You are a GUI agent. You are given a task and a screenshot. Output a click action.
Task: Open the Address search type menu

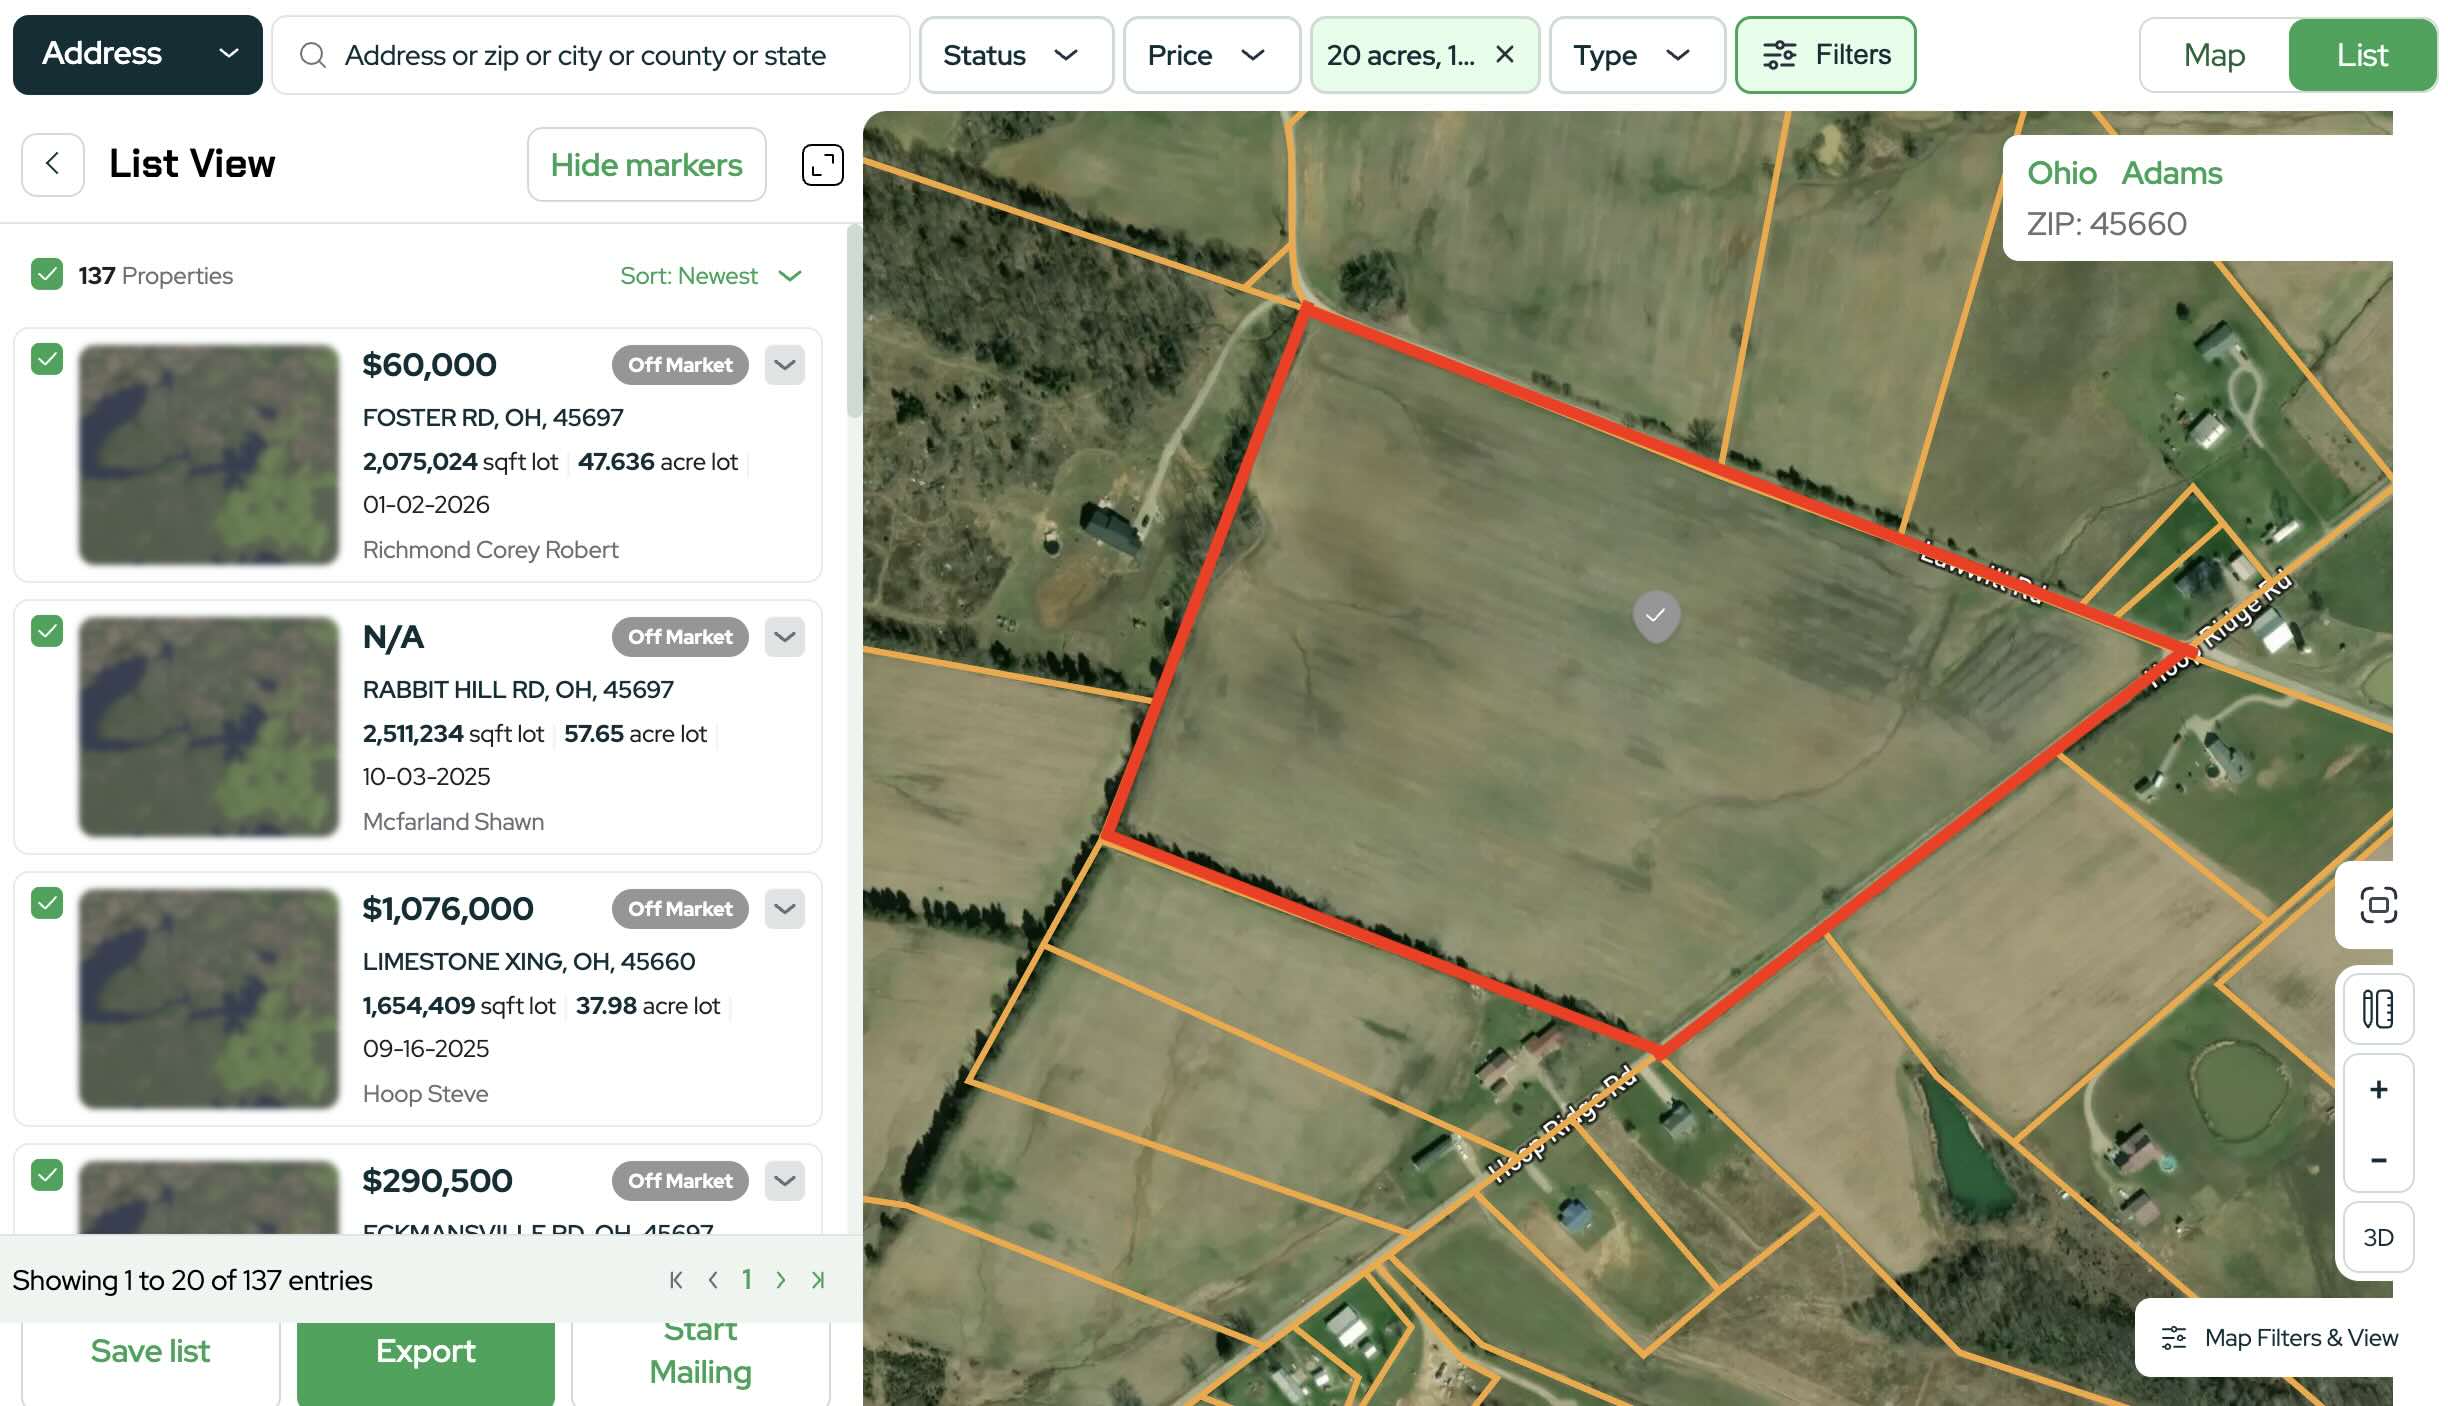point(138,55)
